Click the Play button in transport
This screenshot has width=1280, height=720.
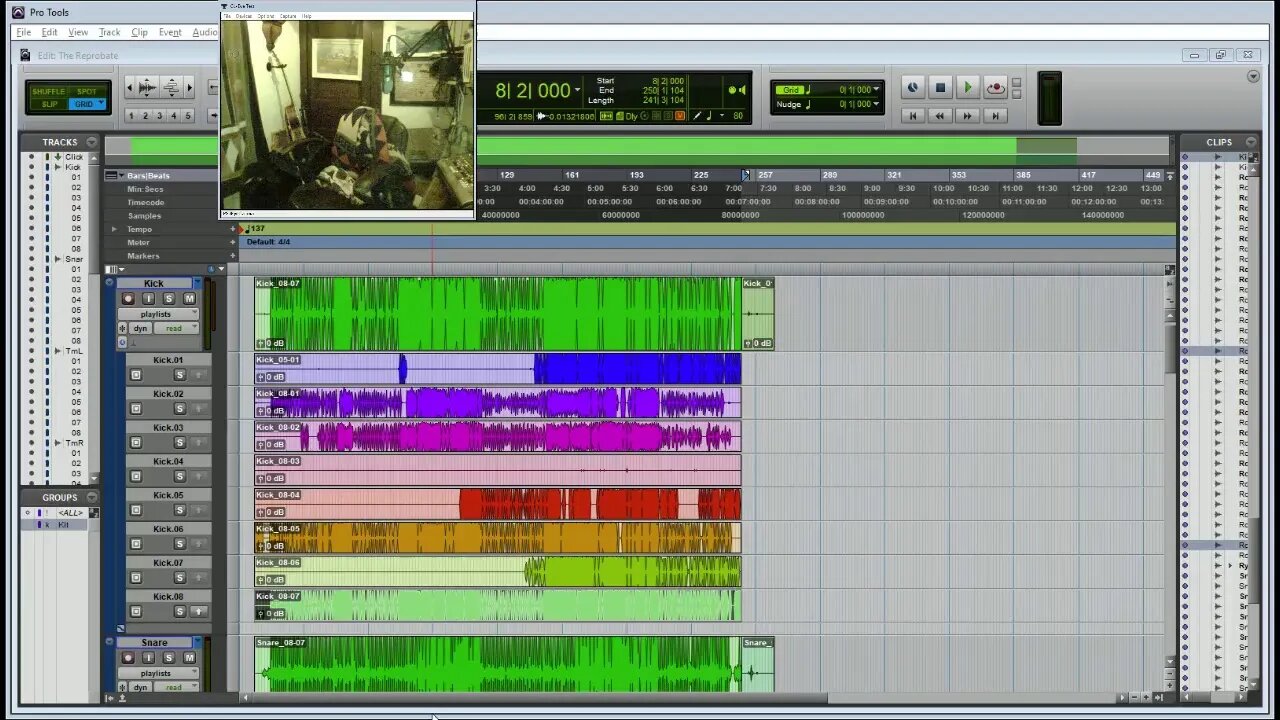[967, 88]
